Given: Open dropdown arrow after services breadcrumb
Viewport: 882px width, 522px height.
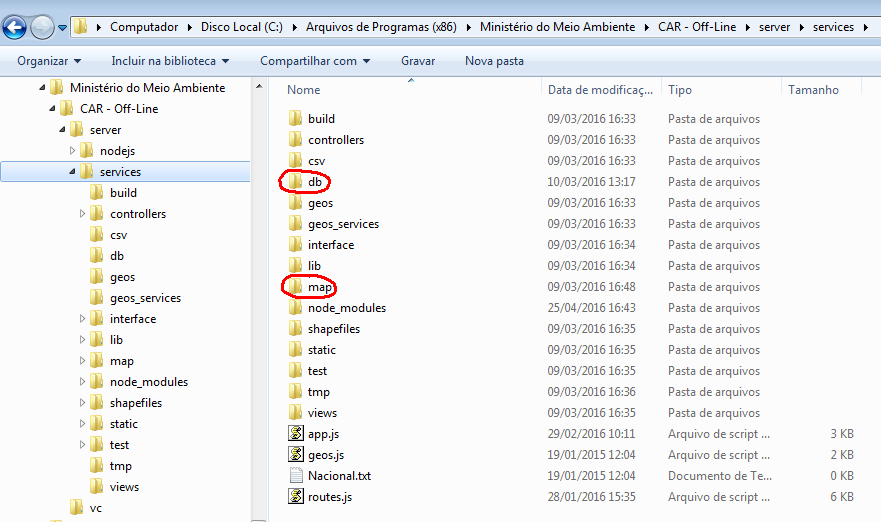Looking at the screenshot, I should coord(865,27).
